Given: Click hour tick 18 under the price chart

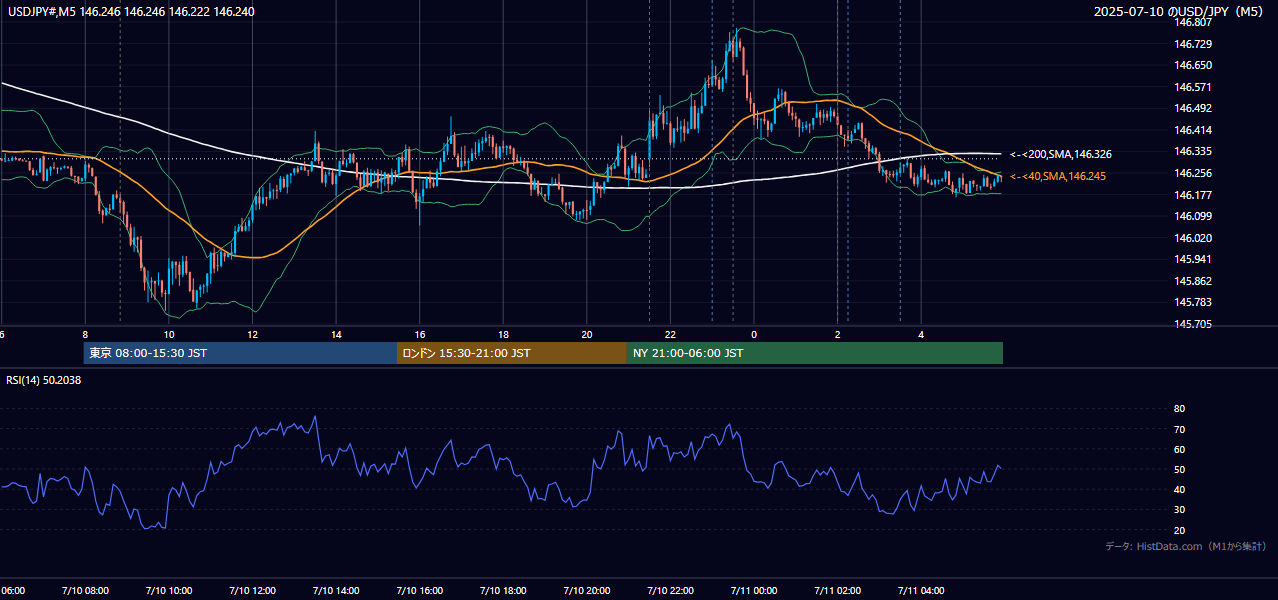Looking at the screenshot, I should coord(503,334).
